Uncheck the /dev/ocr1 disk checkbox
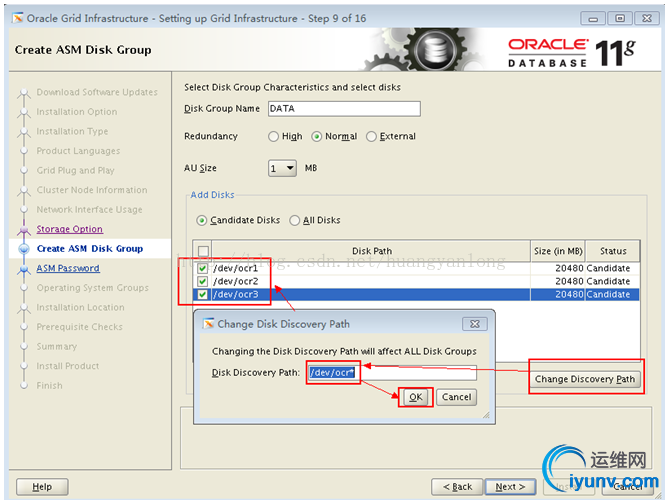The height and width of the screenshot is (500, 665). 203,268
